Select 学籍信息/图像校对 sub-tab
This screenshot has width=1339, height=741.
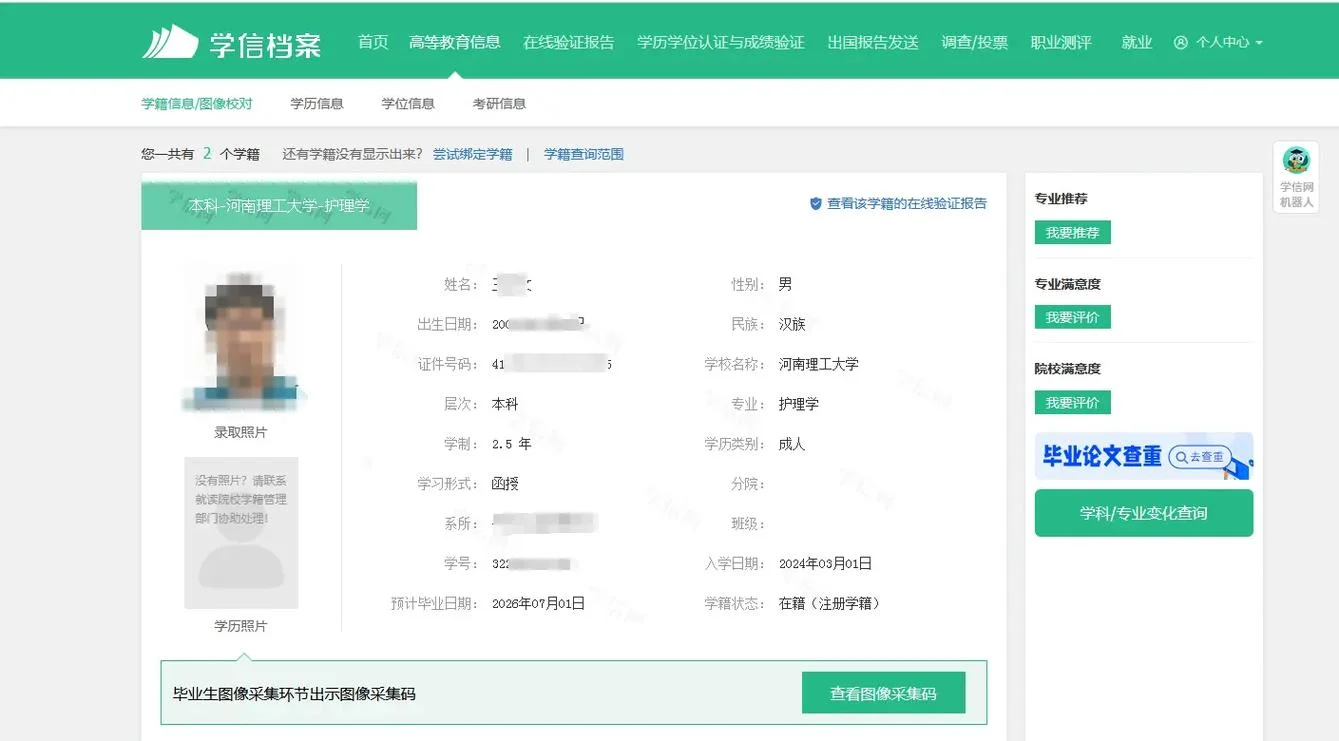click(x=197, y=103)
